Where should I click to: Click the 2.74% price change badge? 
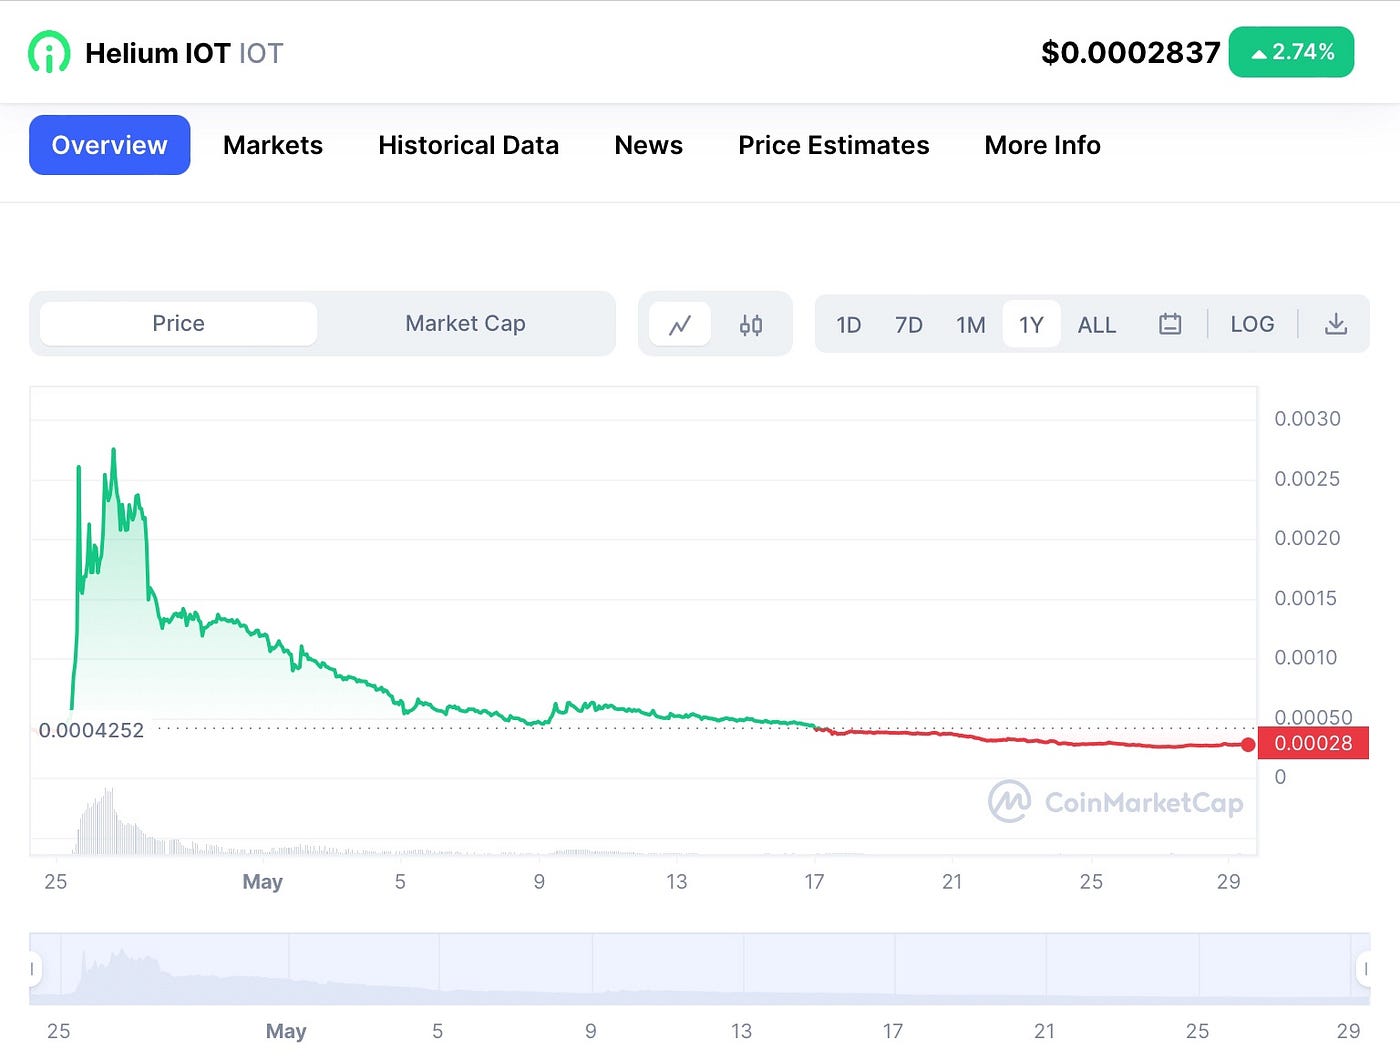coord(1291,52)
